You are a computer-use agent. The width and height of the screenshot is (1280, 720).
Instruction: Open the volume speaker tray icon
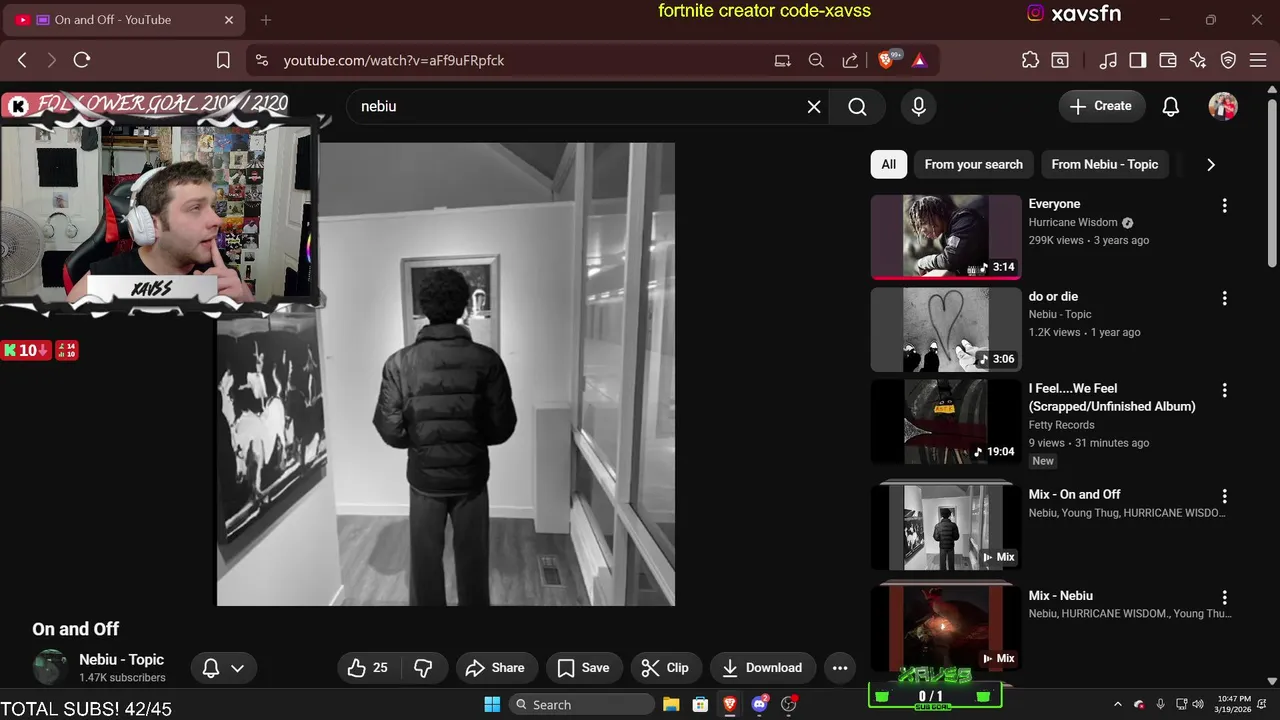click(1198, 704)
